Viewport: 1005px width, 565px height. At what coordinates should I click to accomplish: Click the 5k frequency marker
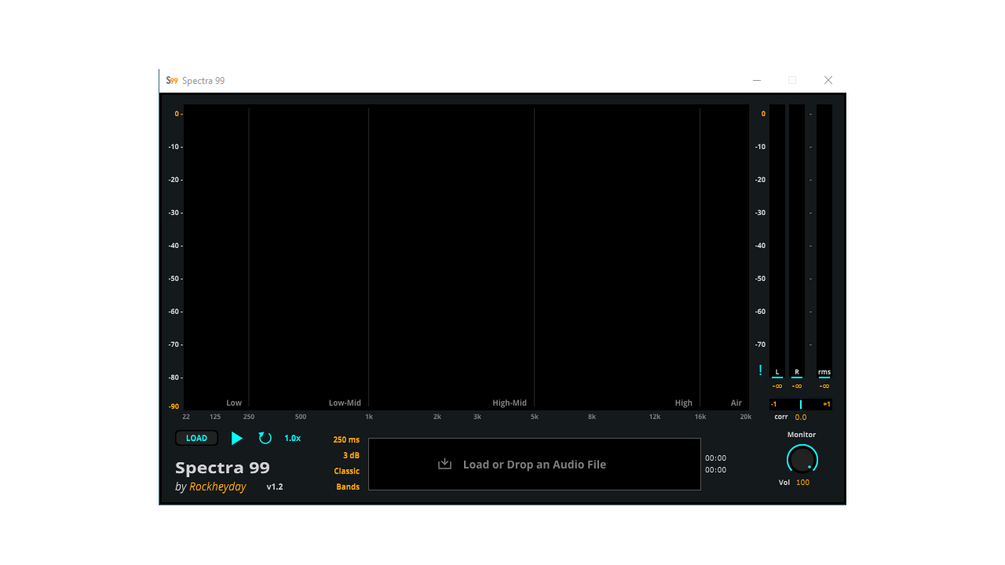[535, 417]
